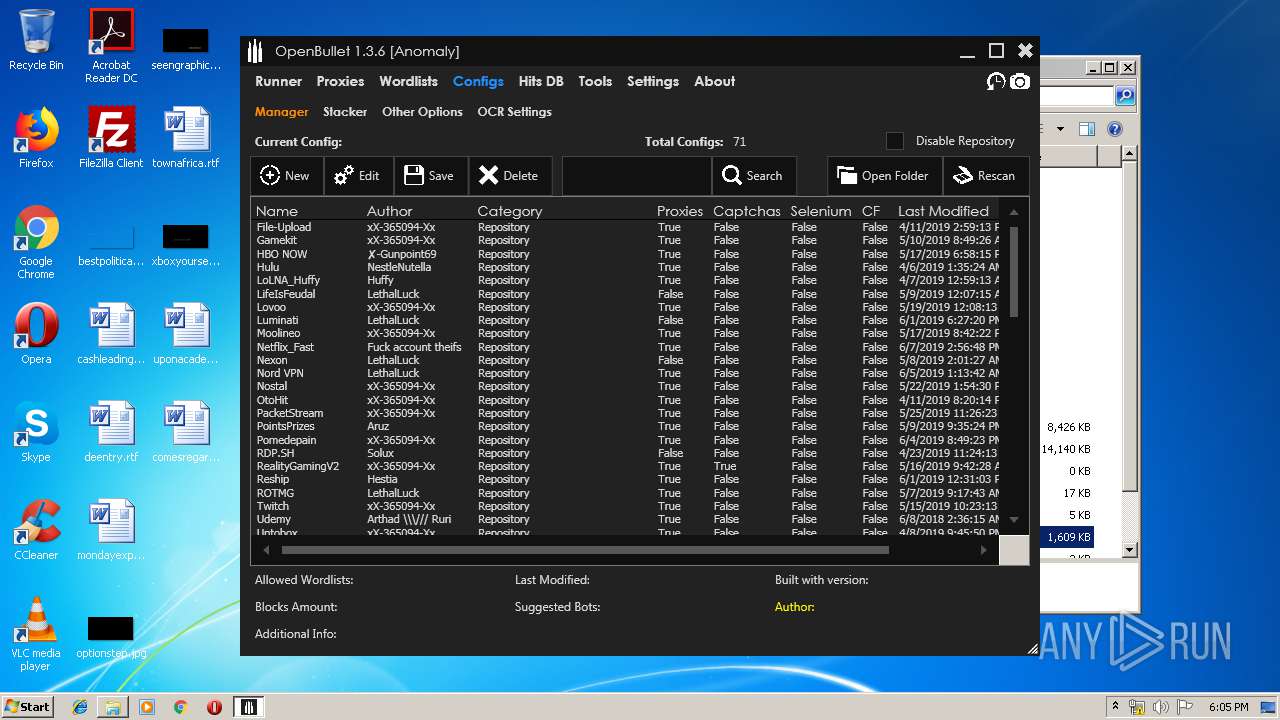Click scroll-down arrow of config list
1280x720 pixels.
click(1014, 519)
